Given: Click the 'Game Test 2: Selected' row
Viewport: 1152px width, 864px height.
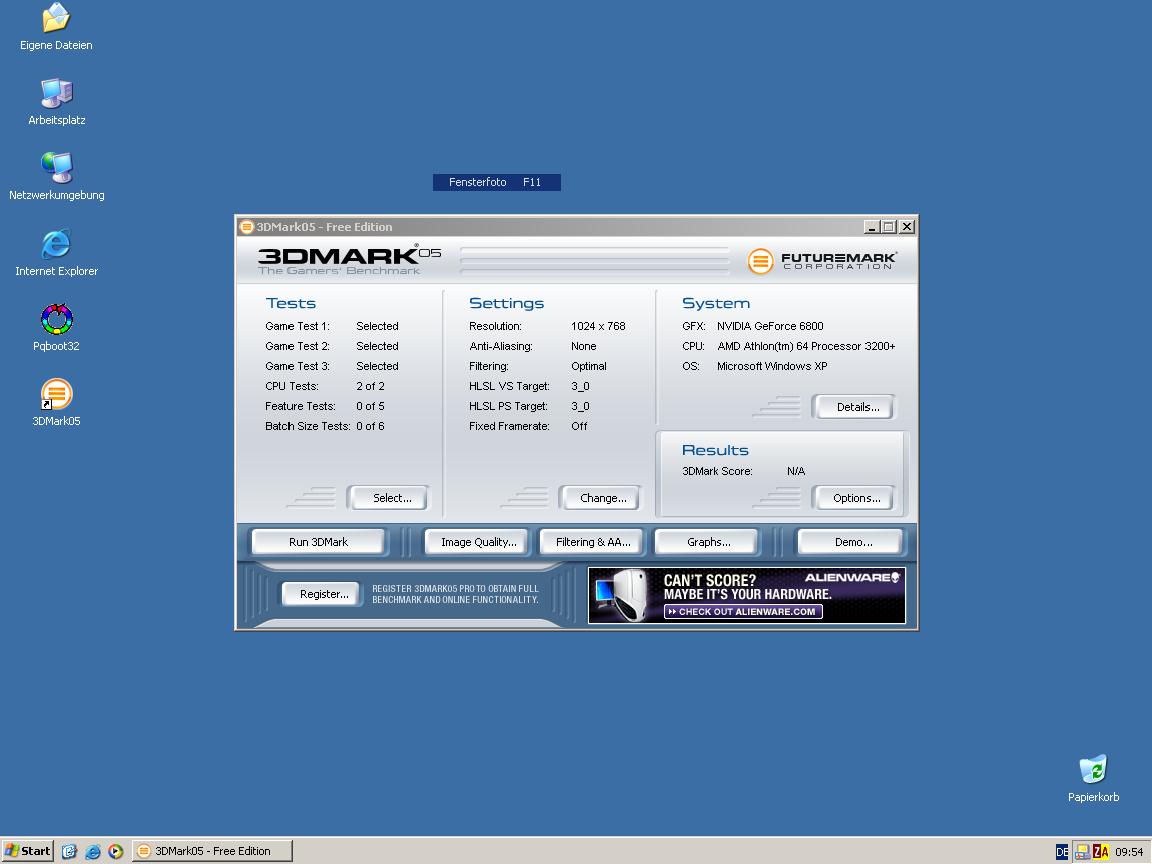Looking at the screenshot, I should pyautogui.click(x=332, y=345).
